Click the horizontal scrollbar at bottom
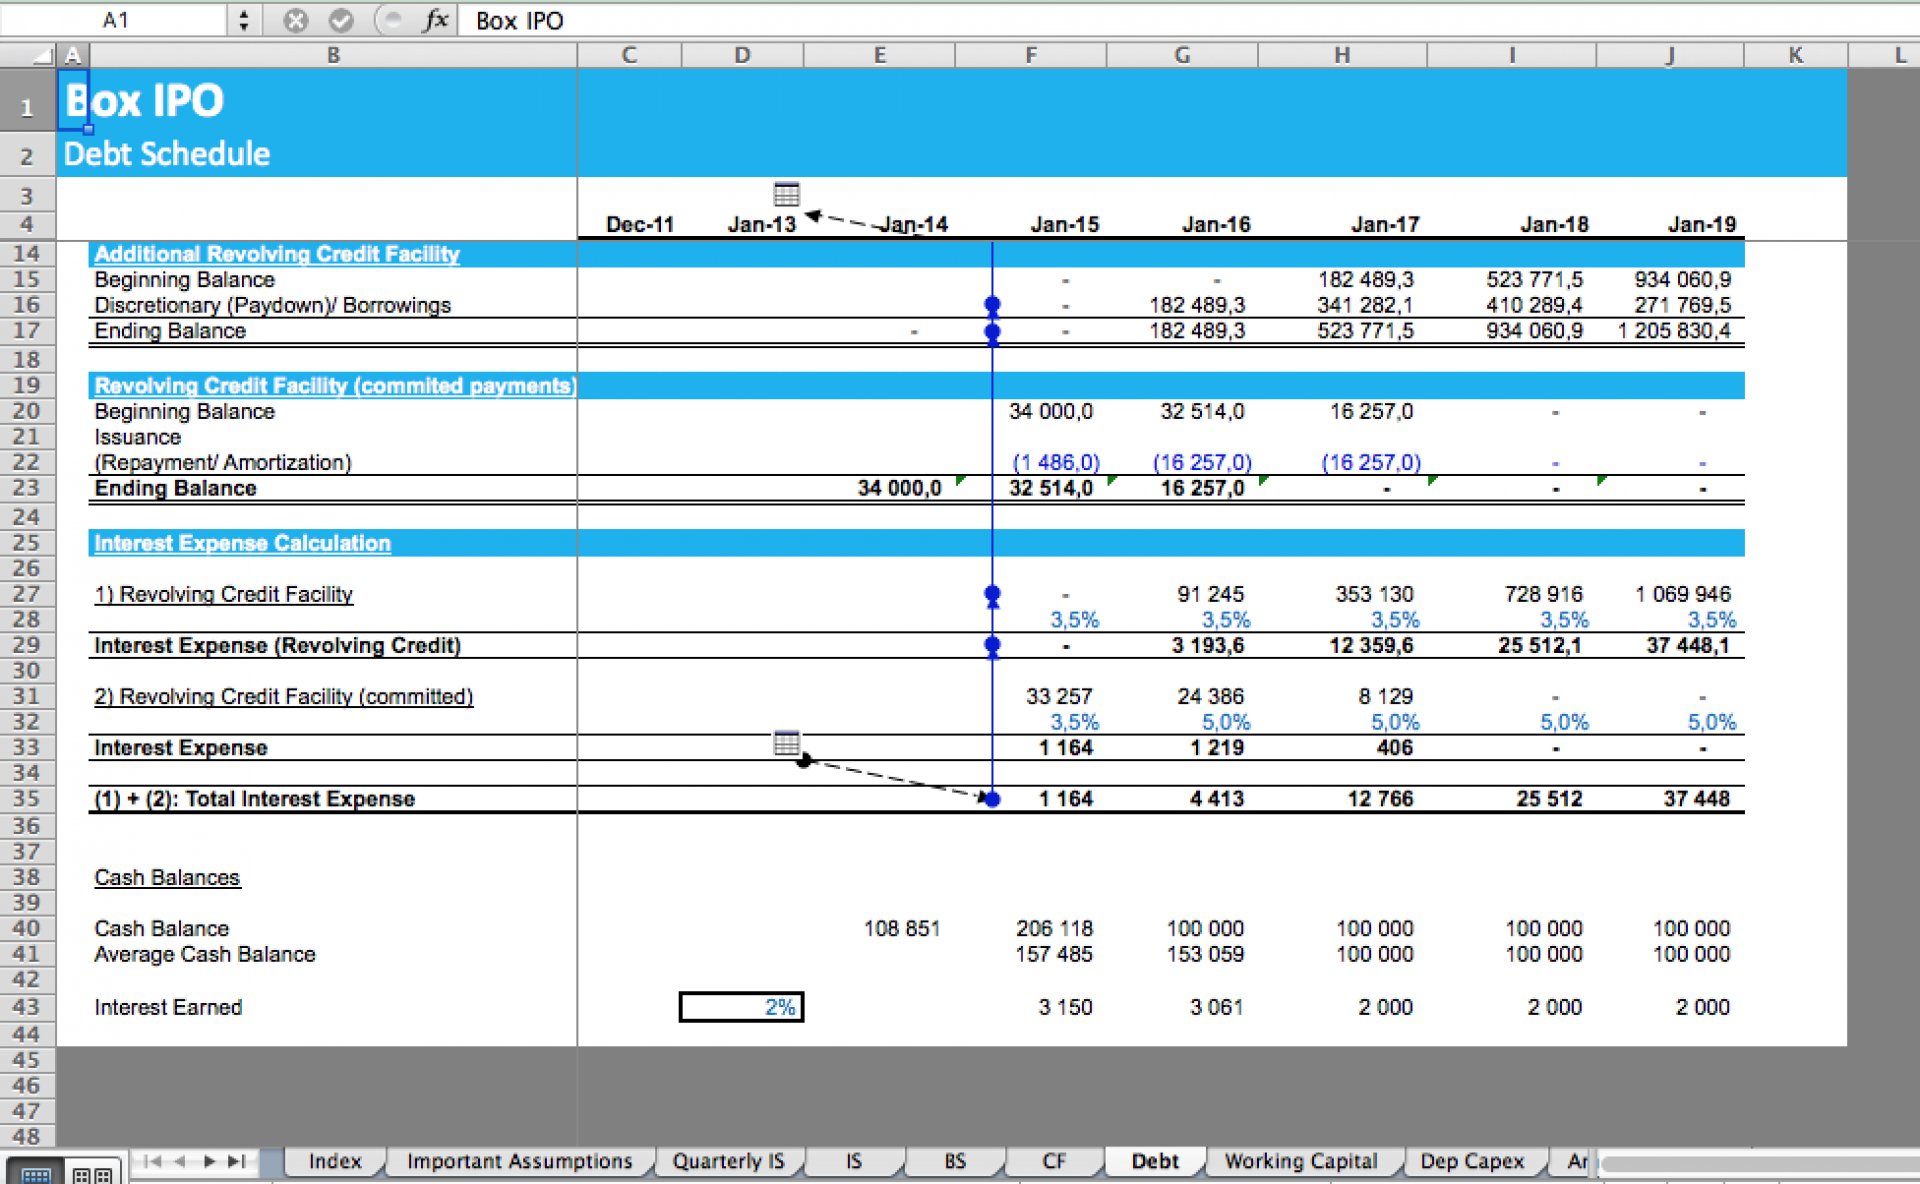This screenshot has width=1920, height=1184. pyautogui.click(x=1758, y=1163)
